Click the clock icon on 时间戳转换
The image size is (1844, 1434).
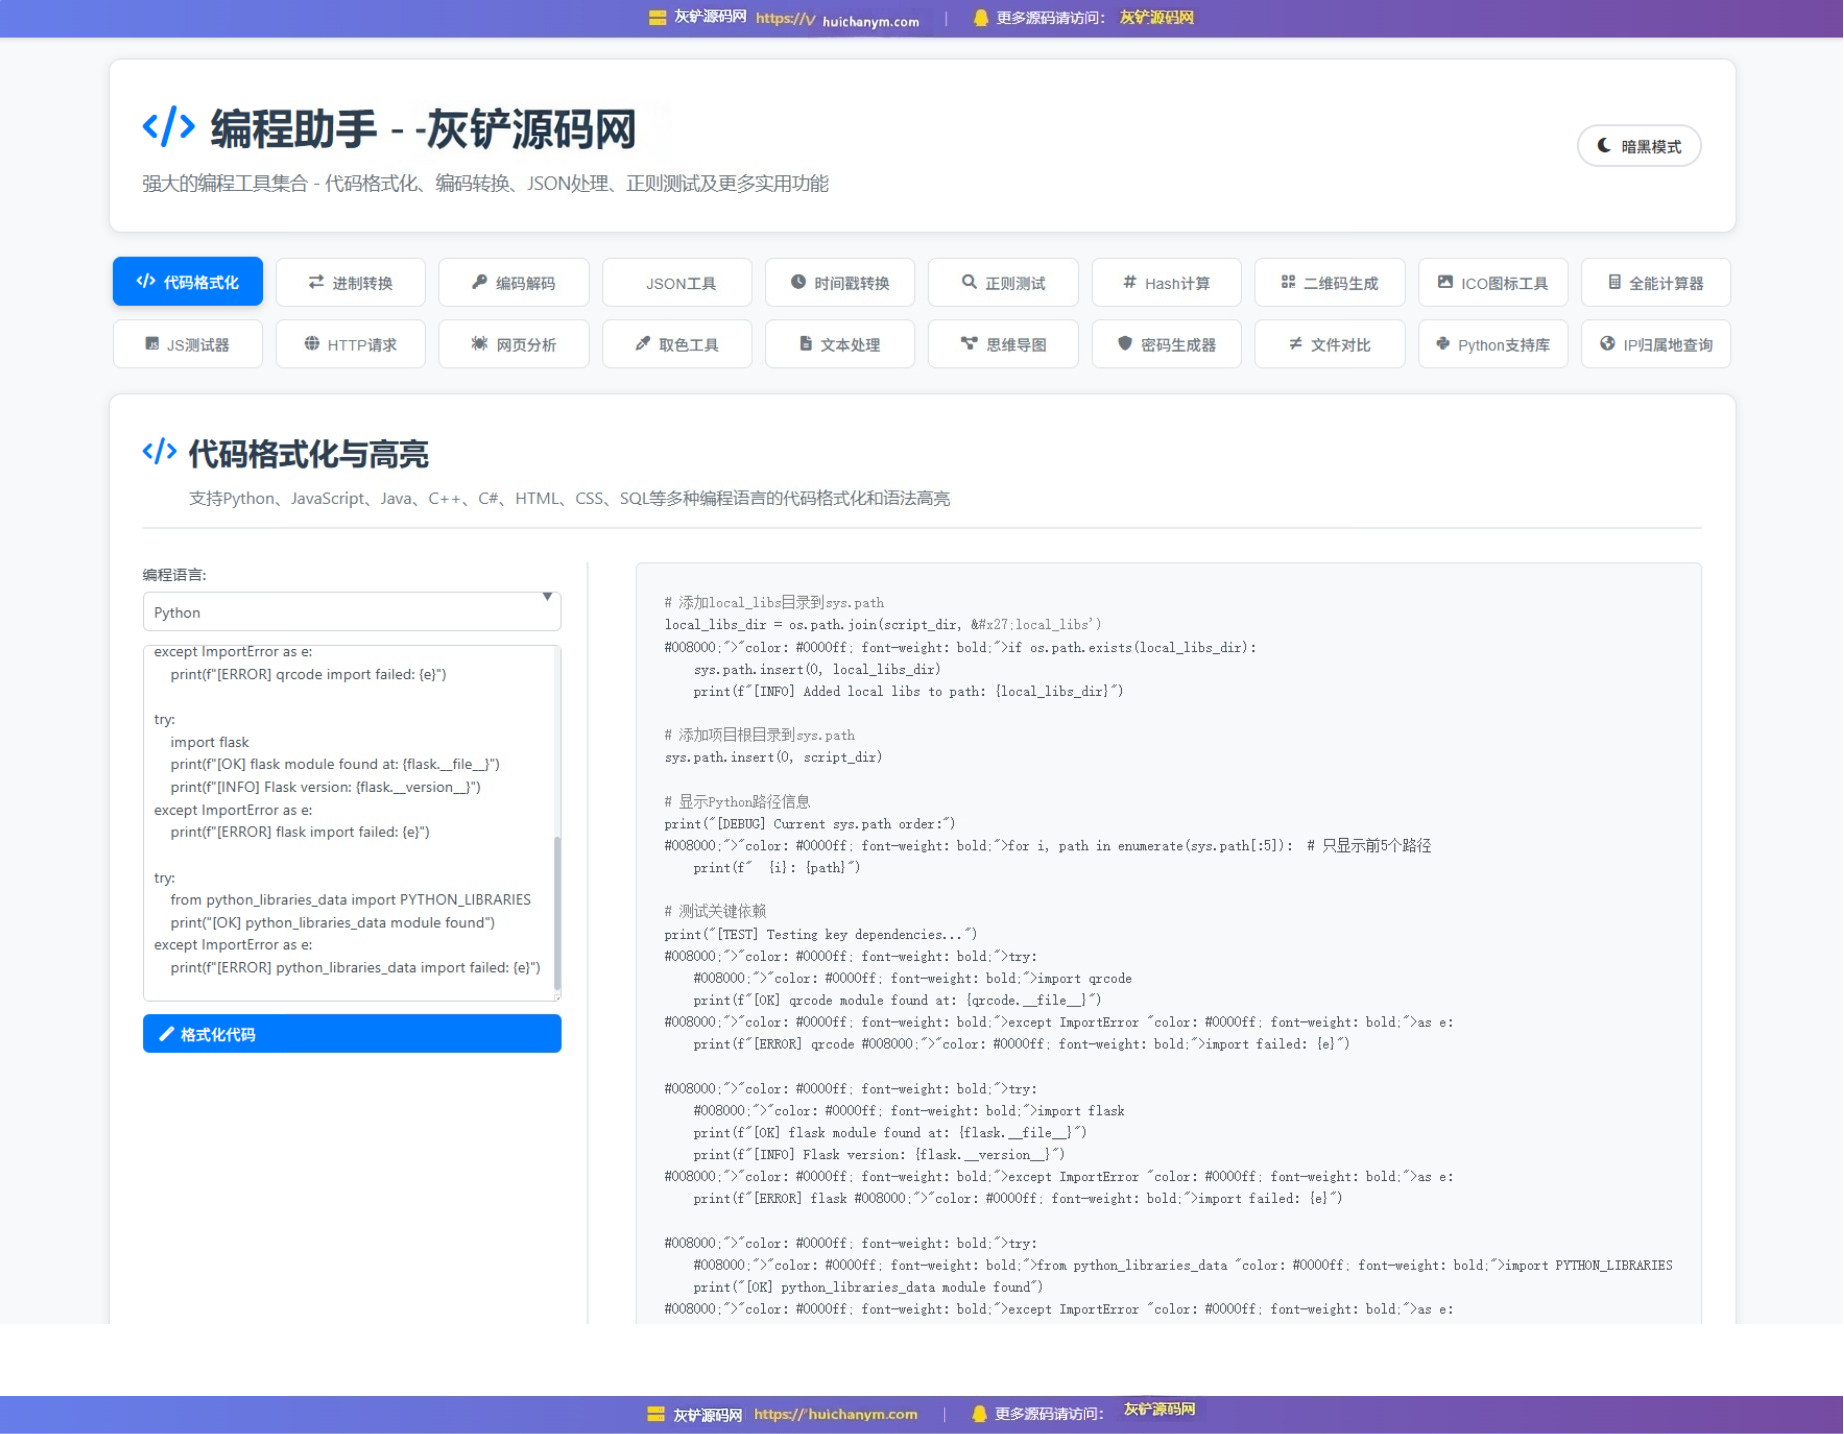point(798,282)
